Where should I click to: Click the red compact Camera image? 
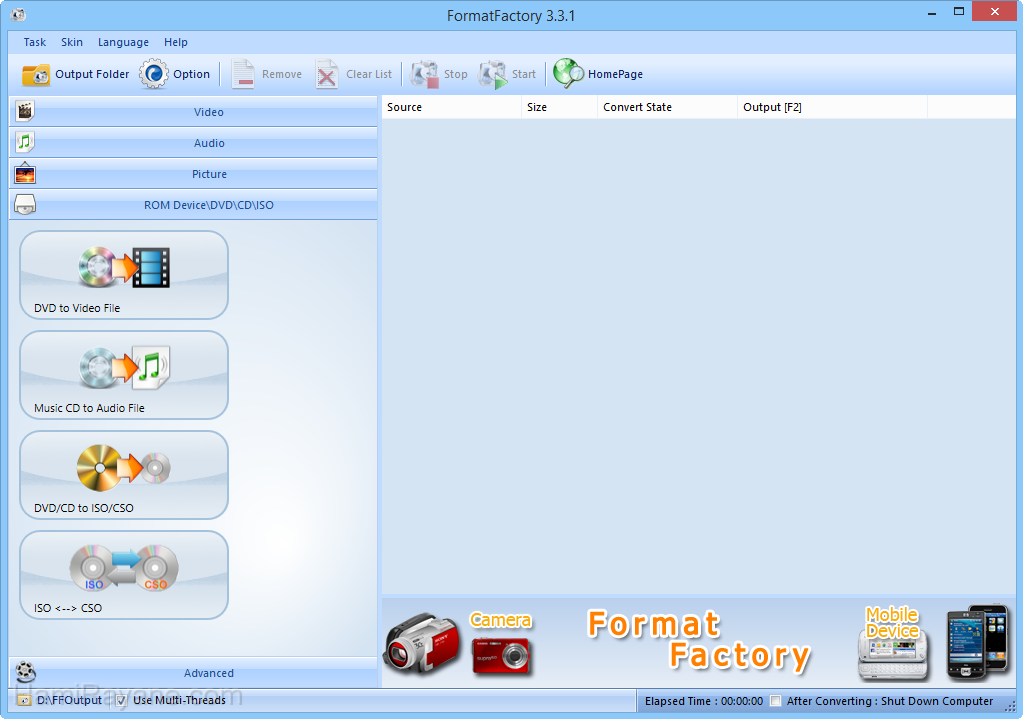(500, 656)
